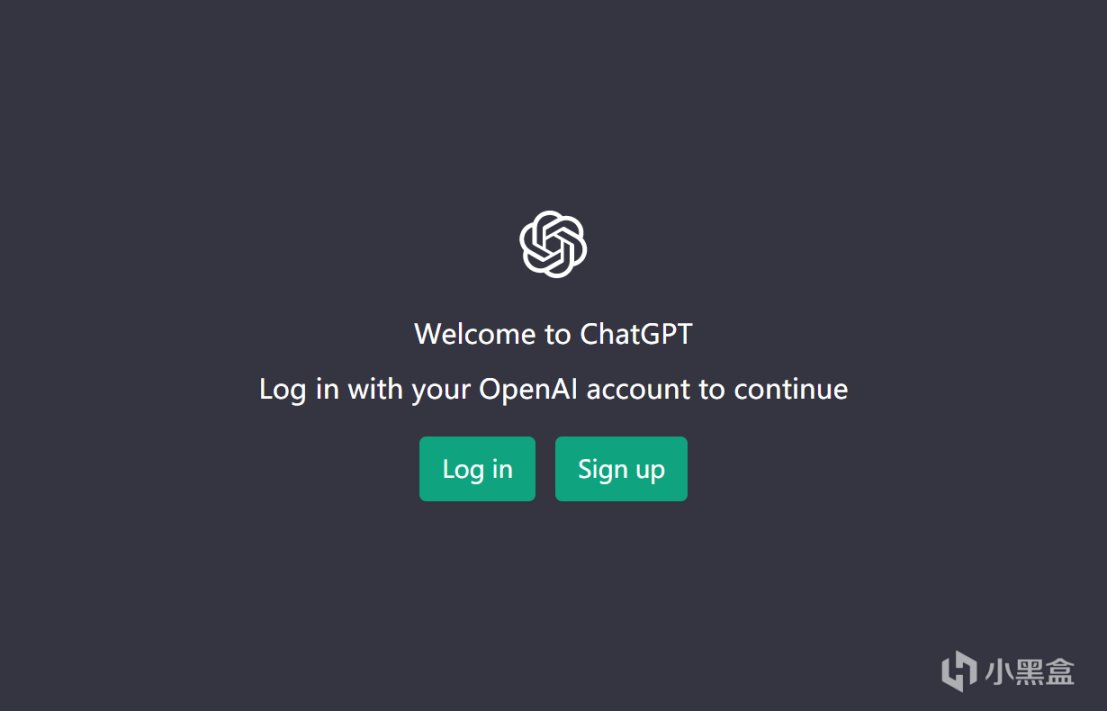Click the green Log in button
Image resolution: width=1107 pixels, height=711 pixels.
[477, 469]
